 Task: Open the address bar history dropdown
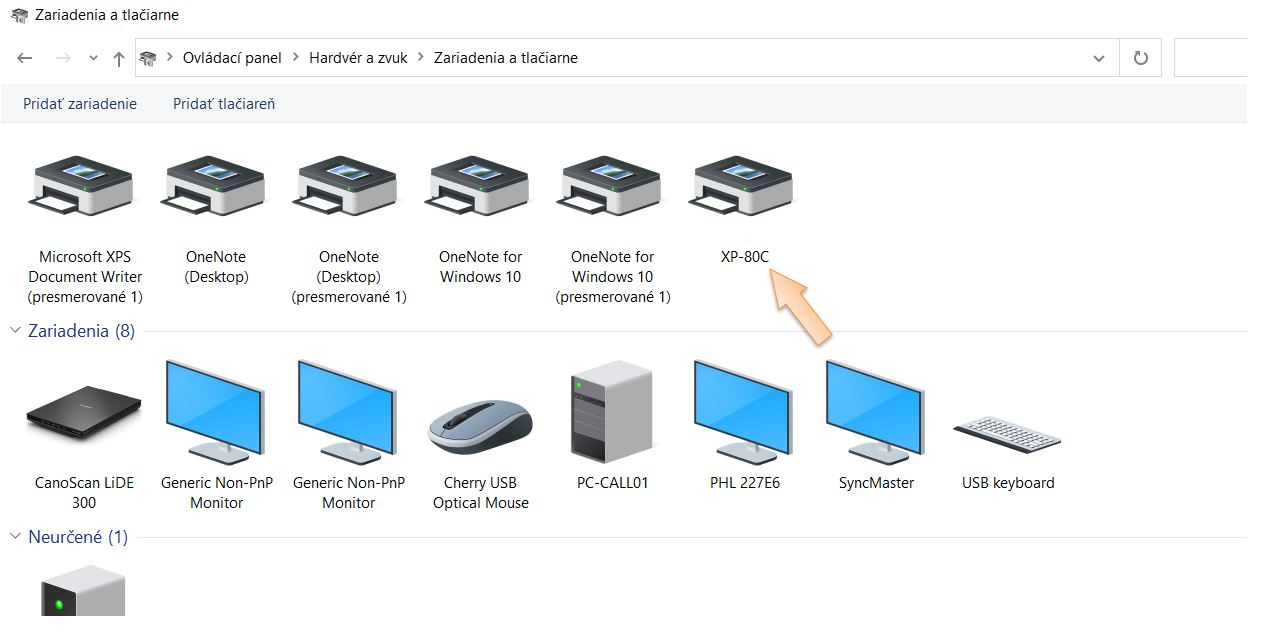point(1099,58)
